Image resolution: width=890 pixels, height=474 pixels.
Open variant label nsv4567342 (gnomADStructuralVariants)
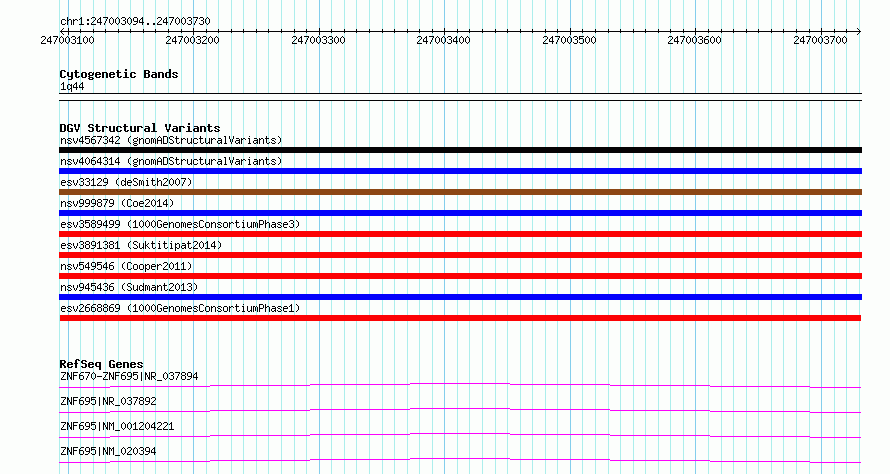(171, 140)
